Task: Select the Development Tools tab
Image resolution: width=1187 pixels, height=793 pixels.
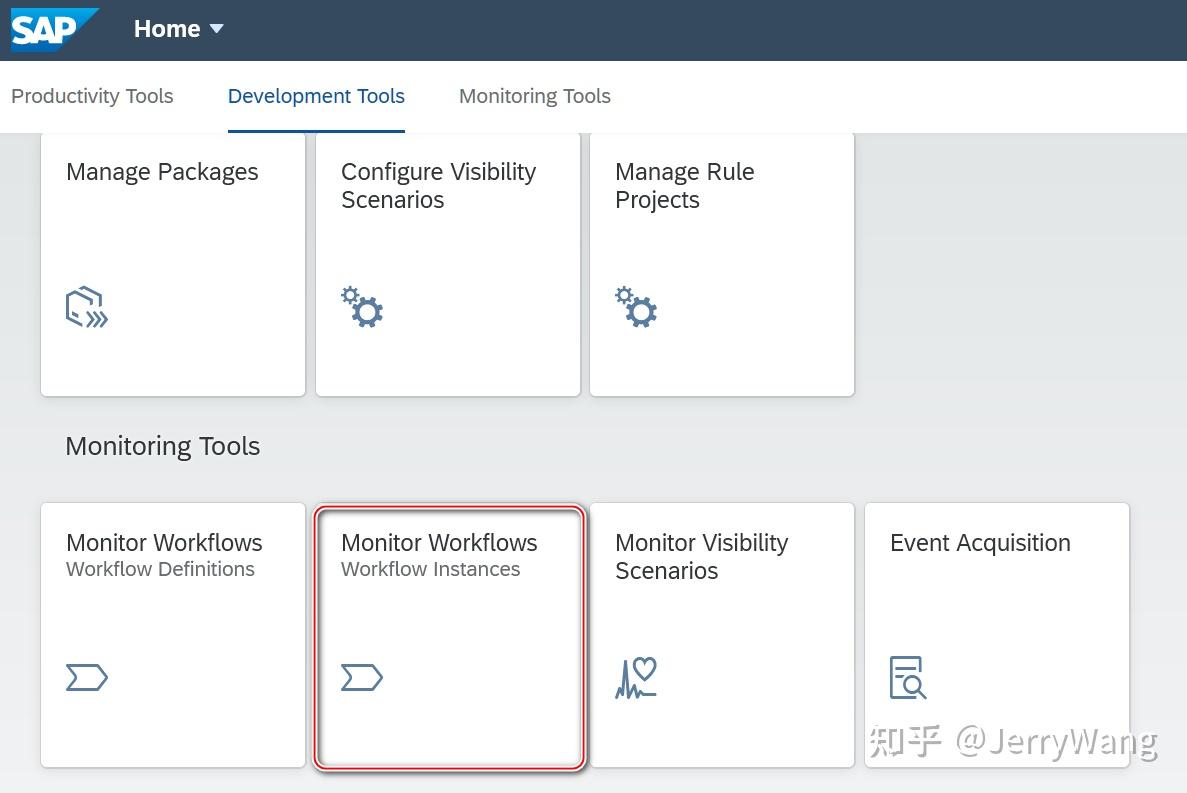Action: pyautogui.click(x=316, y=96)
